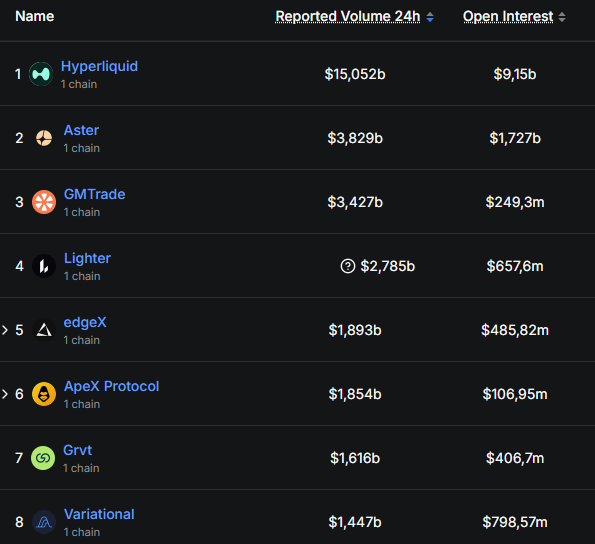
Task: Click the Name column header
Action: [35, 17]
